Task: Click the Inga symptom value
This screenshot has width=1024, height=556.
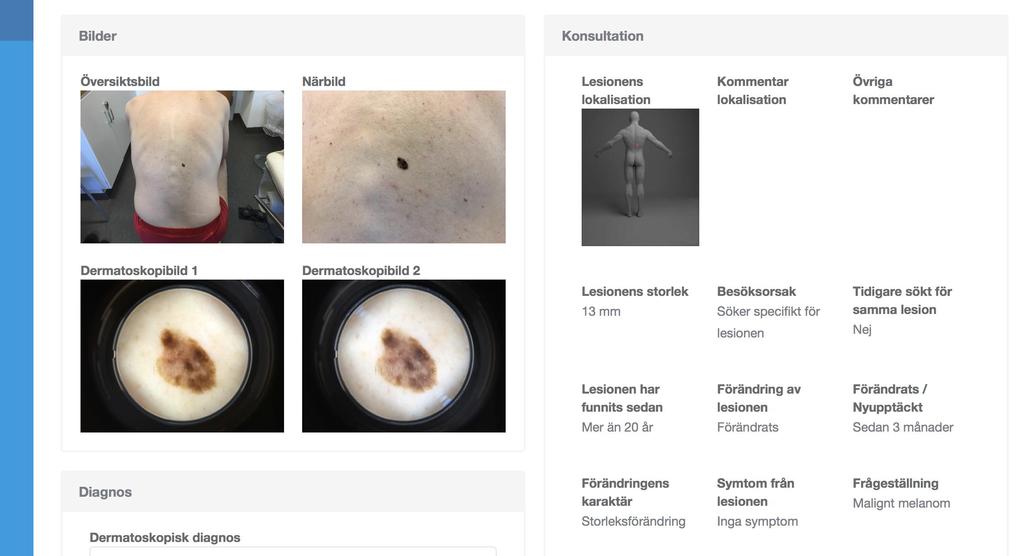Action: pyautogui.click(x=757, y=521)
